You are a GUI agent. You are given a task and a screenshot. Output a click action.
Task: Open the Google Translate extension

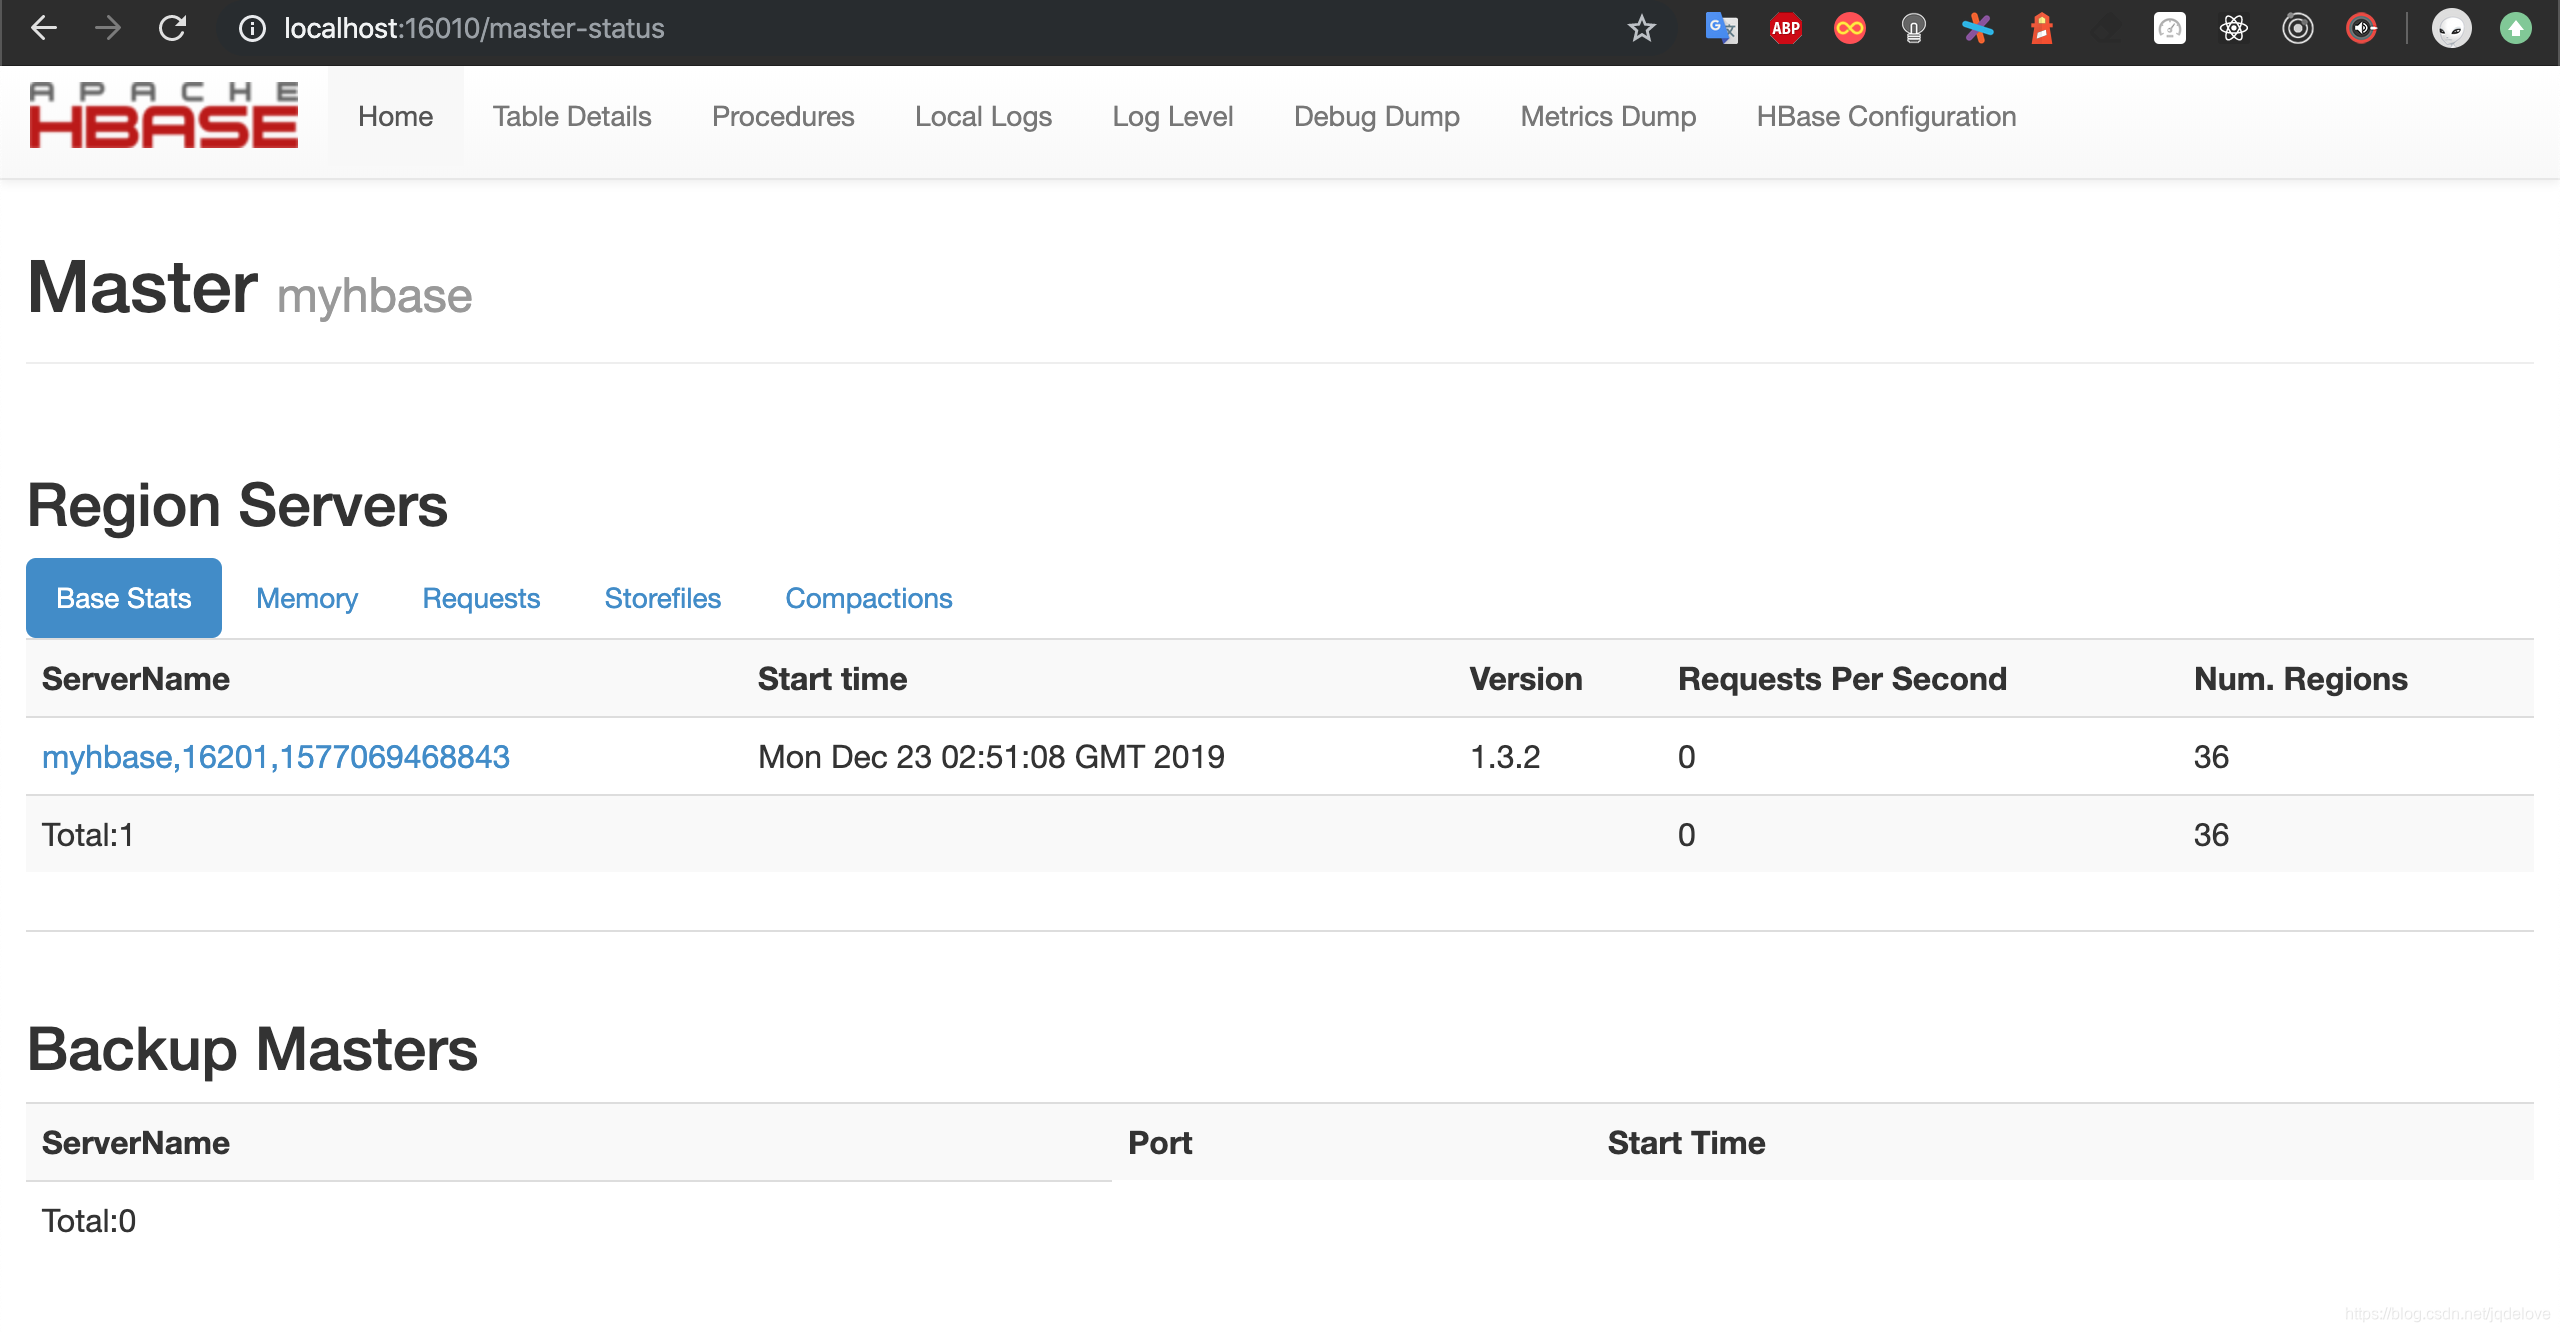pyautogui.click(x=1720, y=28)
